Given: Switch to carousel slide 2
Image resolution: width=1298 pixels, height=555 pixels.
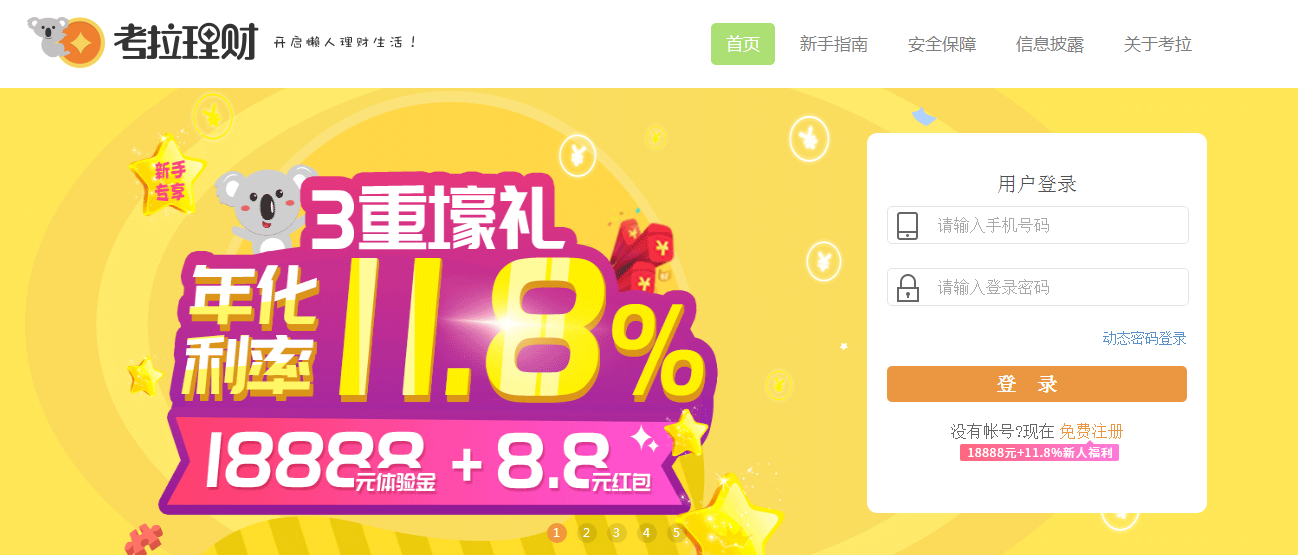Looking at the screenshot, I should 587,533.
